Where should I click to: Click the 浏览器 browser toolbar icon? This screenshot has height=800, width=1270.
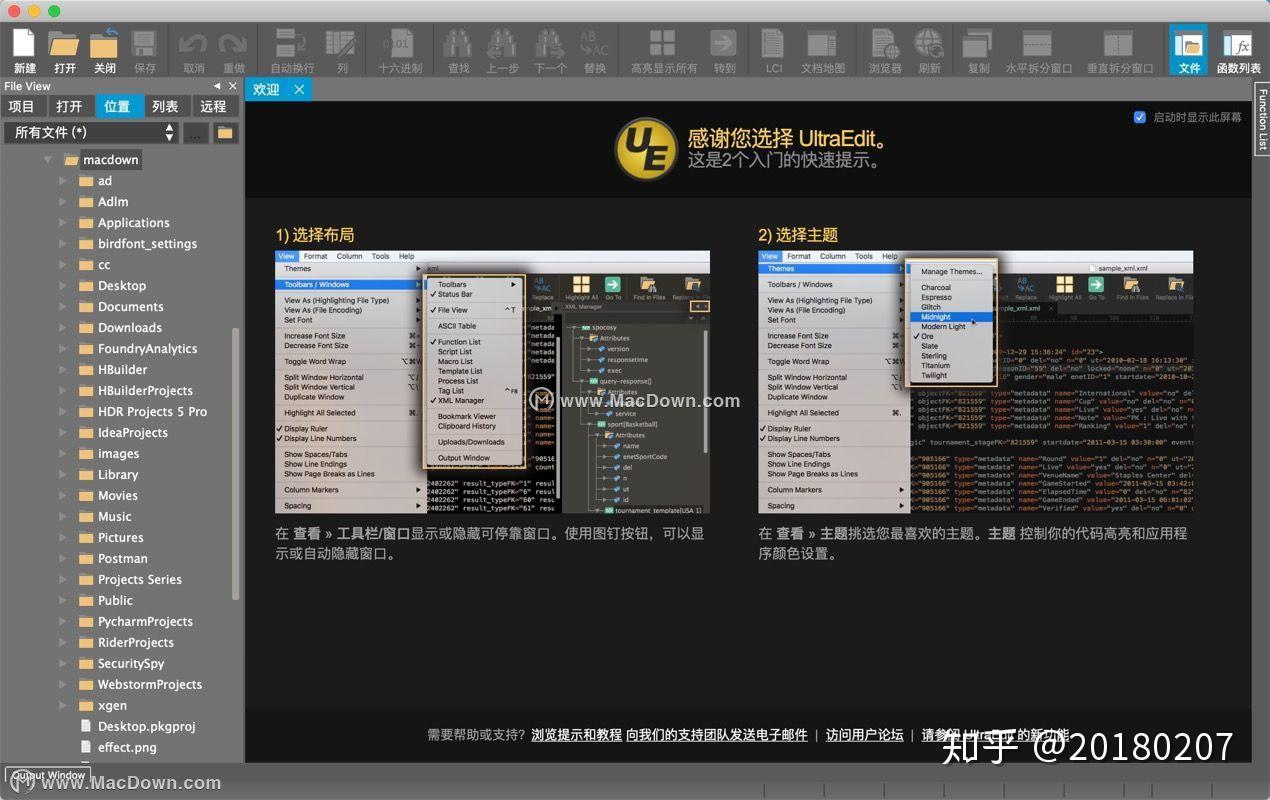pos(883,50)
